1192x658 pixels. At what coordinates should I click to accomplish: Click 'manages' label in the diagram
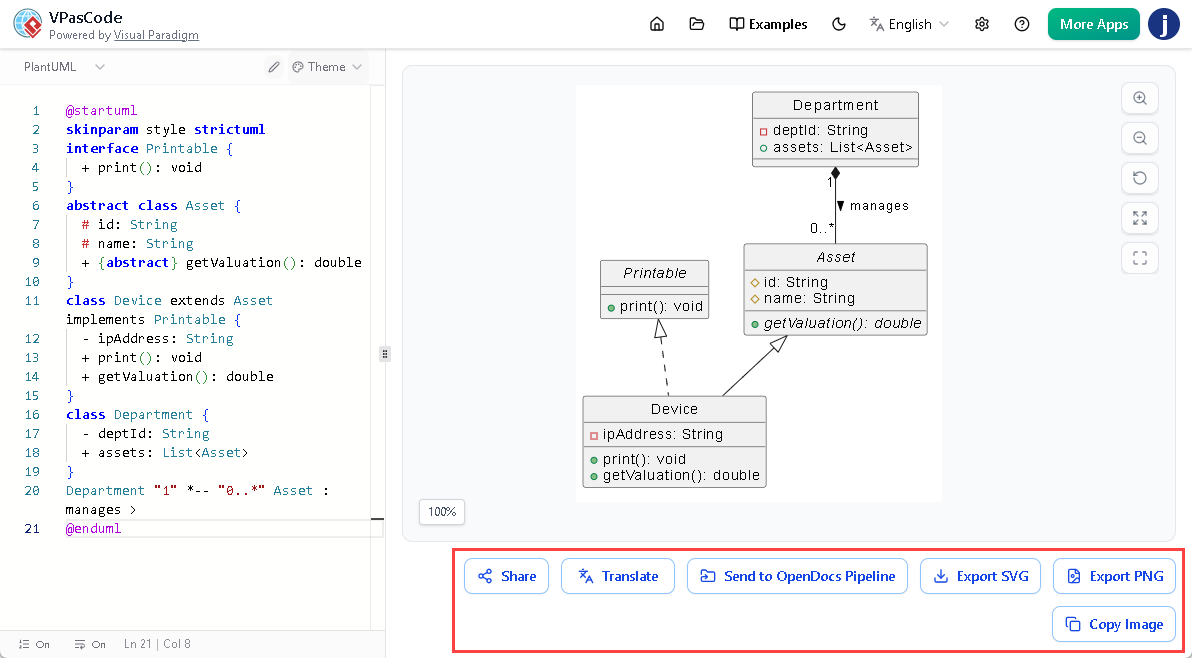coord(879,206)
